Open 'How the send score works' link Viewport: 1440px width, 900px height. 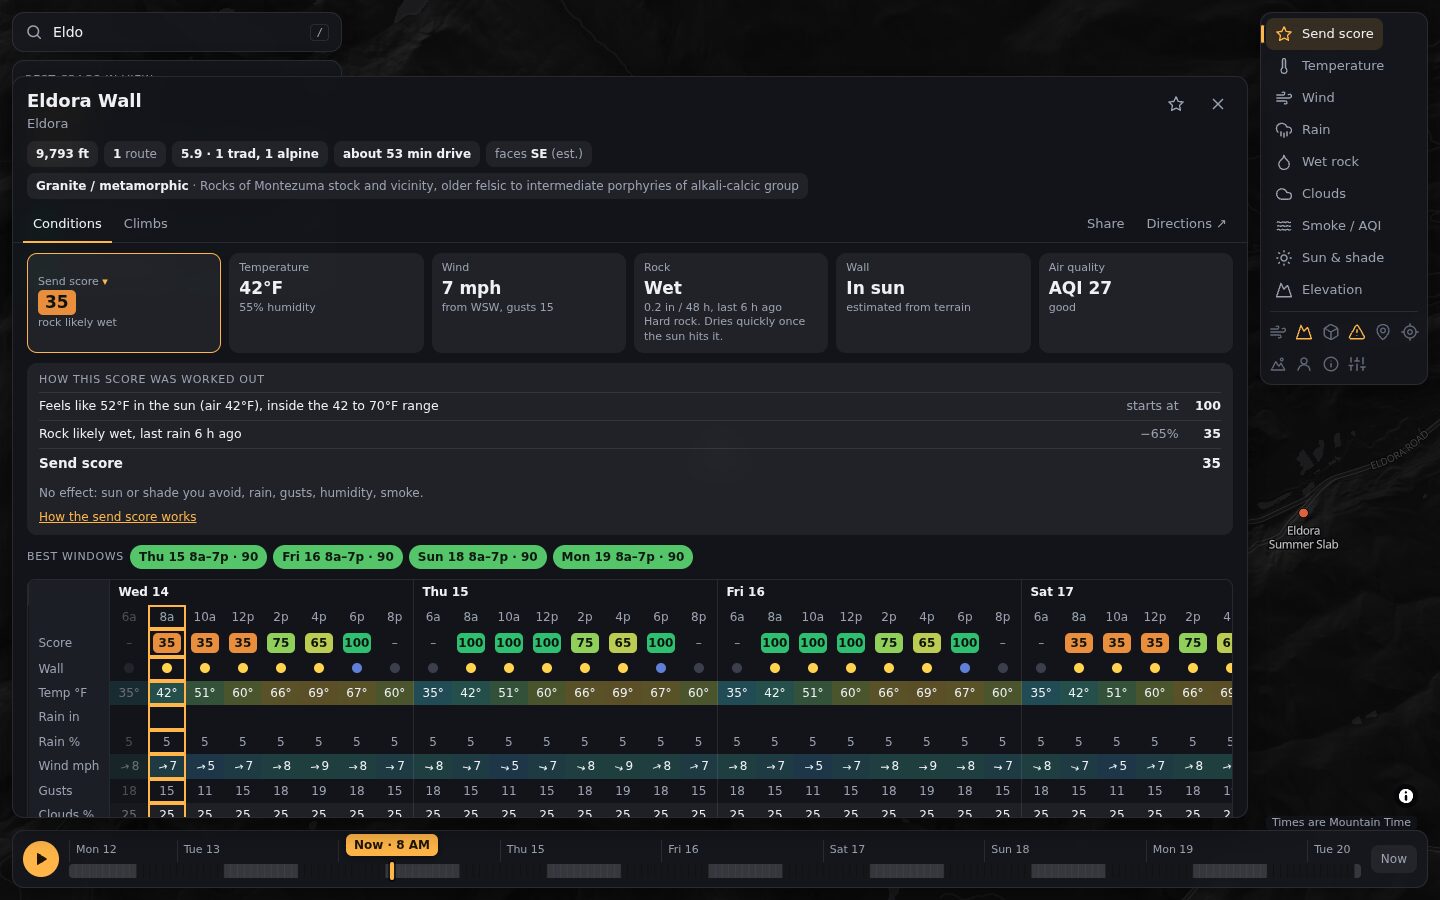[118, 517]
